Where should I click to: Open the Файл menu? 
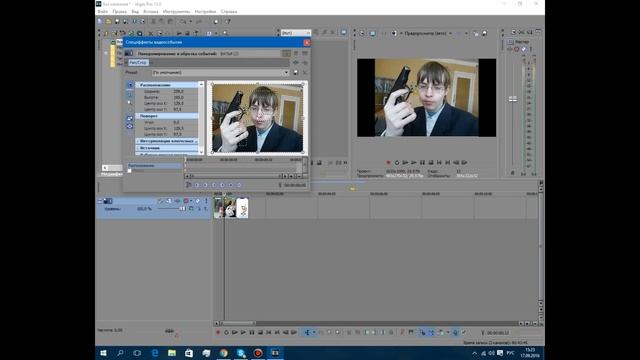coord(103,11)
